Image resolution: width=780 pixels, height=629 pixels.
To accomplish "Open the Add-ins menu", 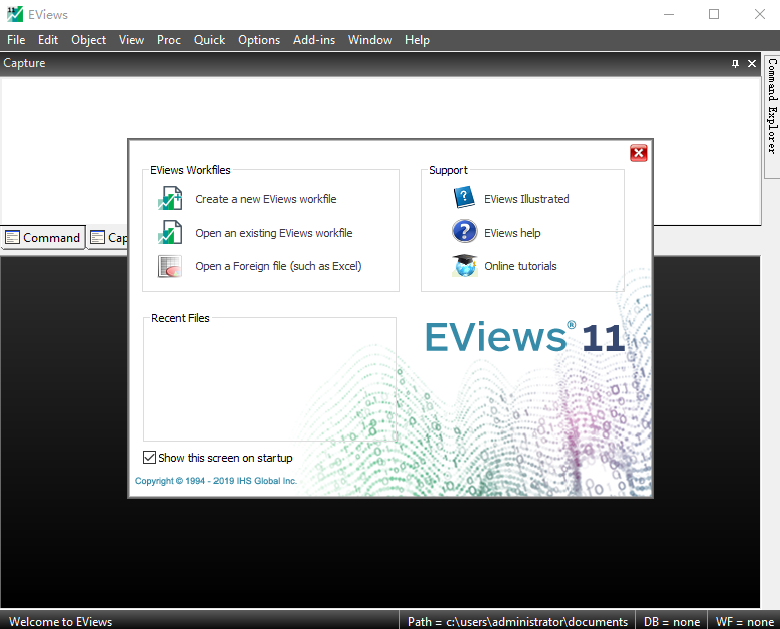I will tap(314, 40).
